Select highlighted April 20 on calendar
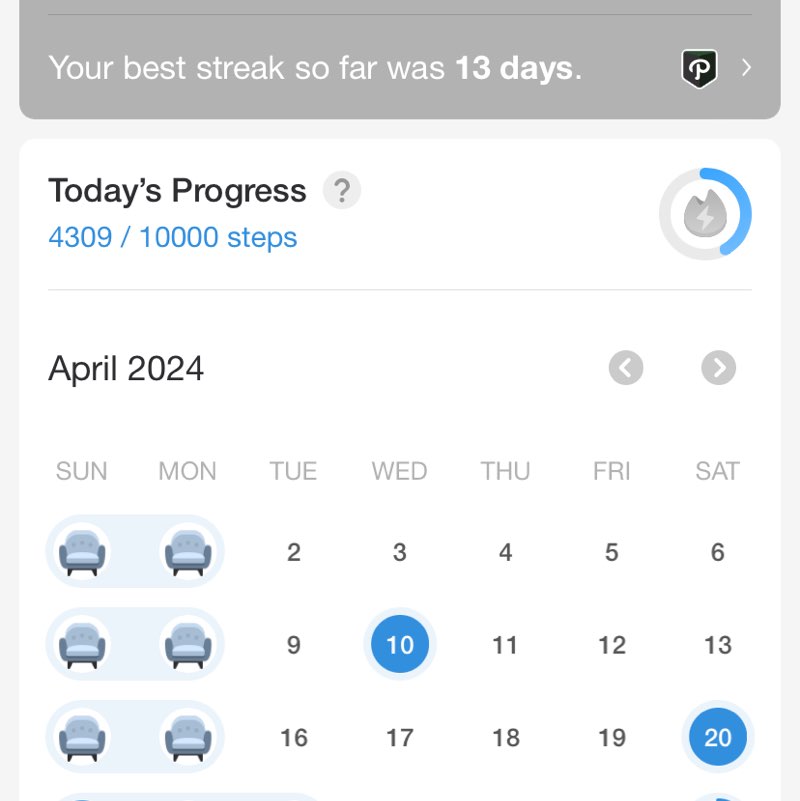Screen dimensions: 800x801 [718, 738]
